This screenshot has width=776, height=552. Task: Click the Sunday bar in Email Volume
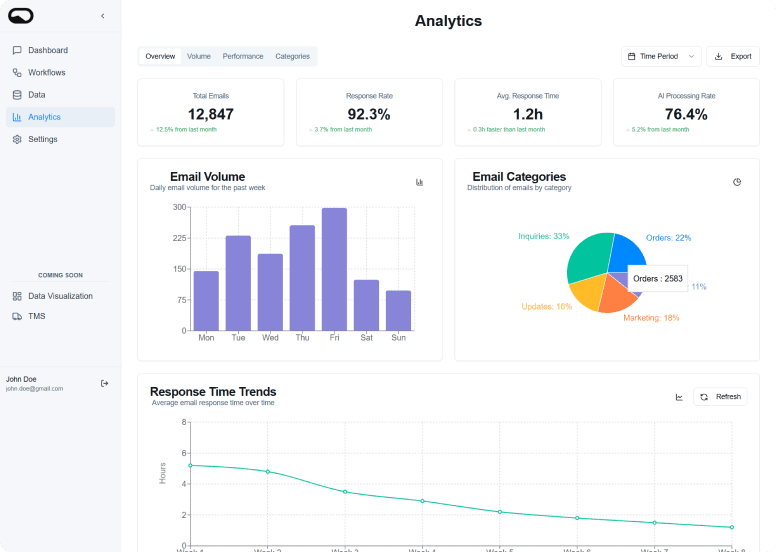398,311
